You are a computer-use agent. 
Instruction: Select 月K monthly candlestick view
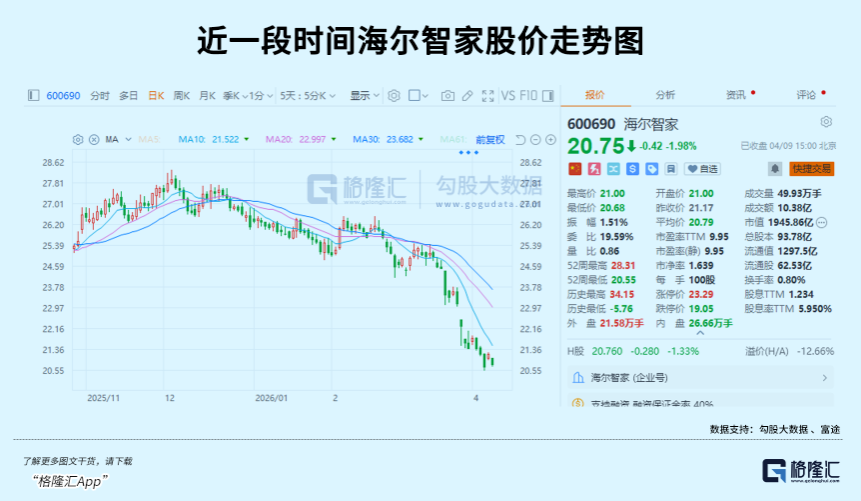tap(207, 96)
